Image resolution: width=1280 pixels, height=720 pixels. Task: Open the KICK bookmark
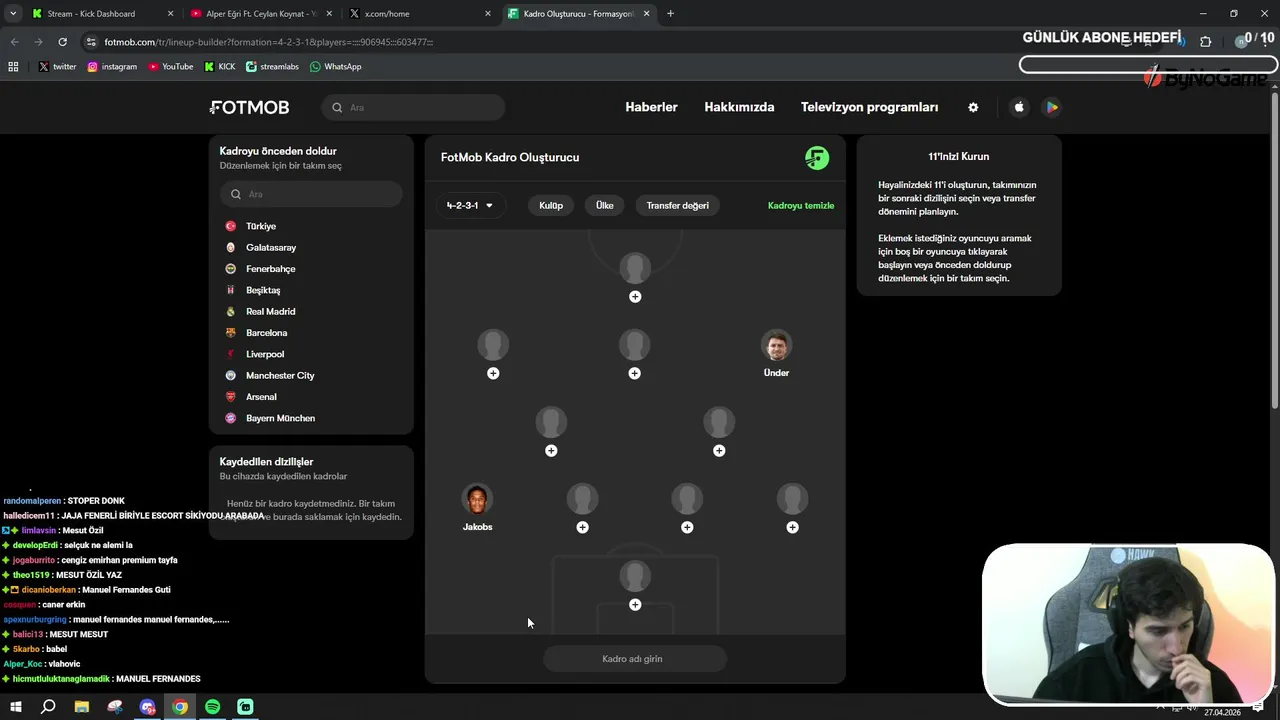pos(220,66)
